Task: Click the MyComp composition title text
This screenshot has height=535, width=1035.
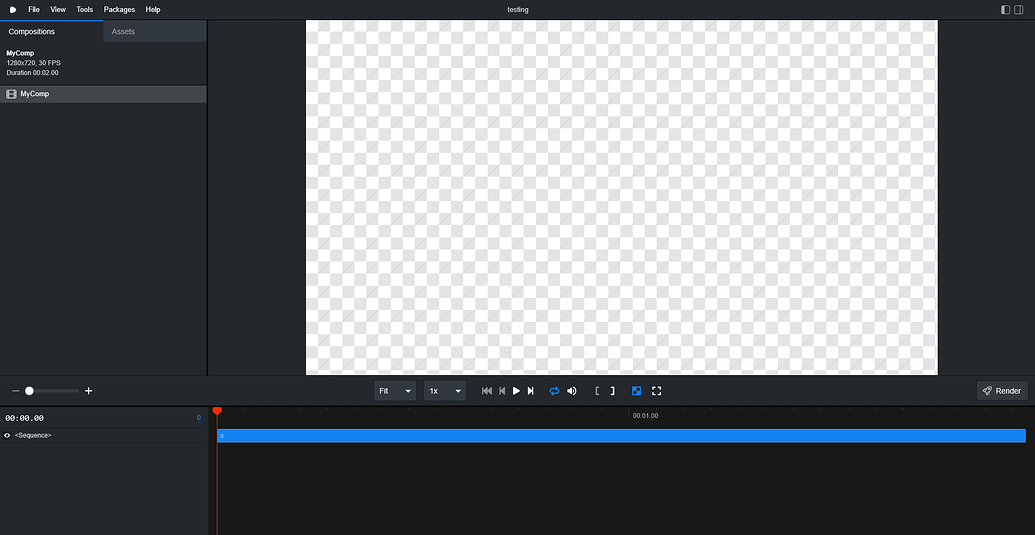Action: [20, 53]
